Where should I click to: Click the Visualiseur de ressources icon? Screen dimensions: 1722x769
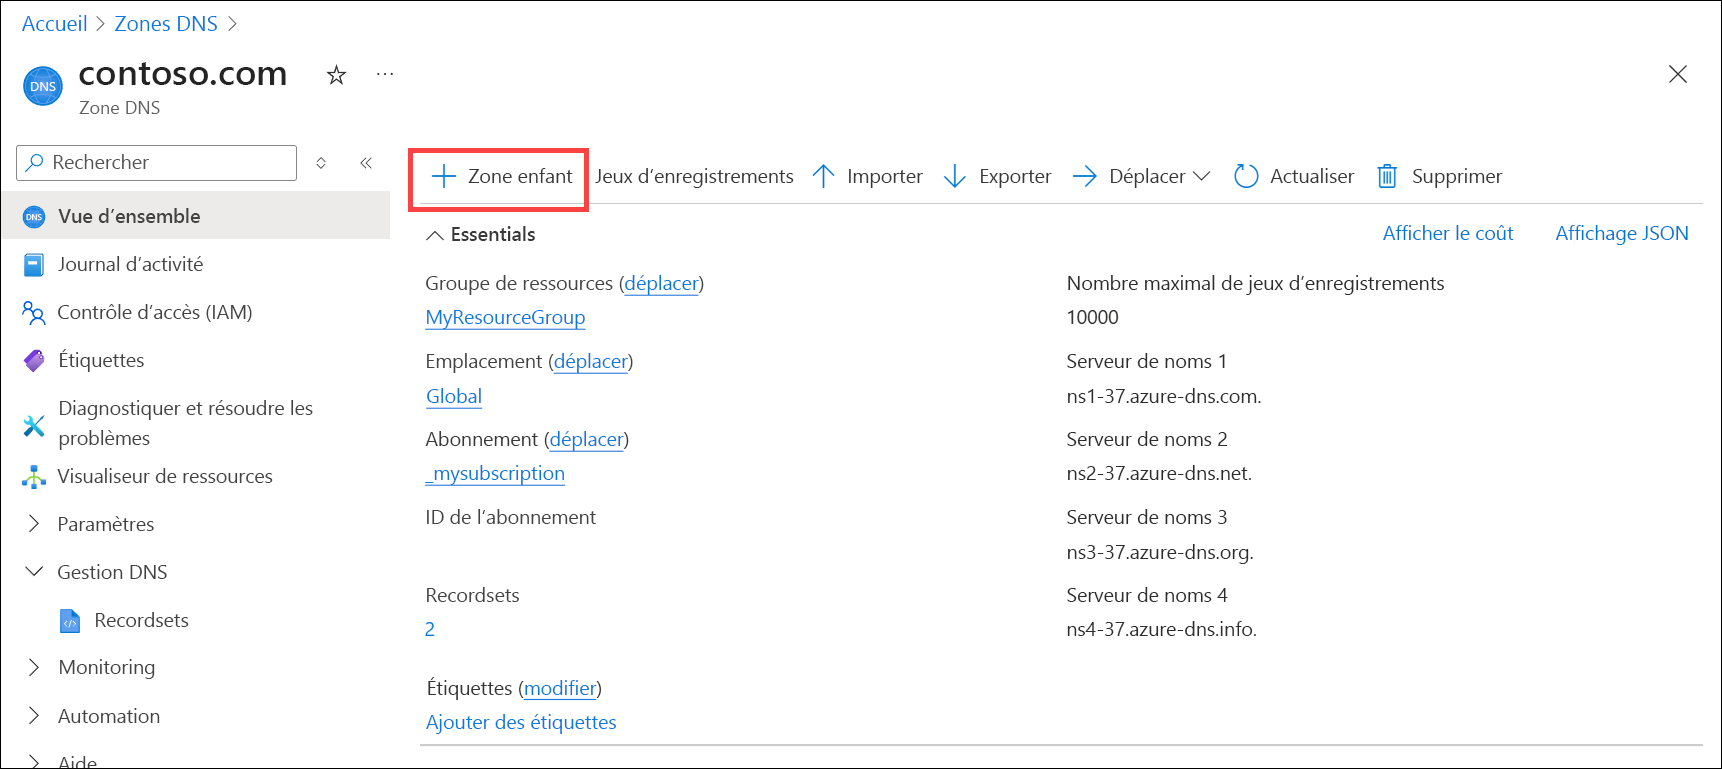point(34,477)
